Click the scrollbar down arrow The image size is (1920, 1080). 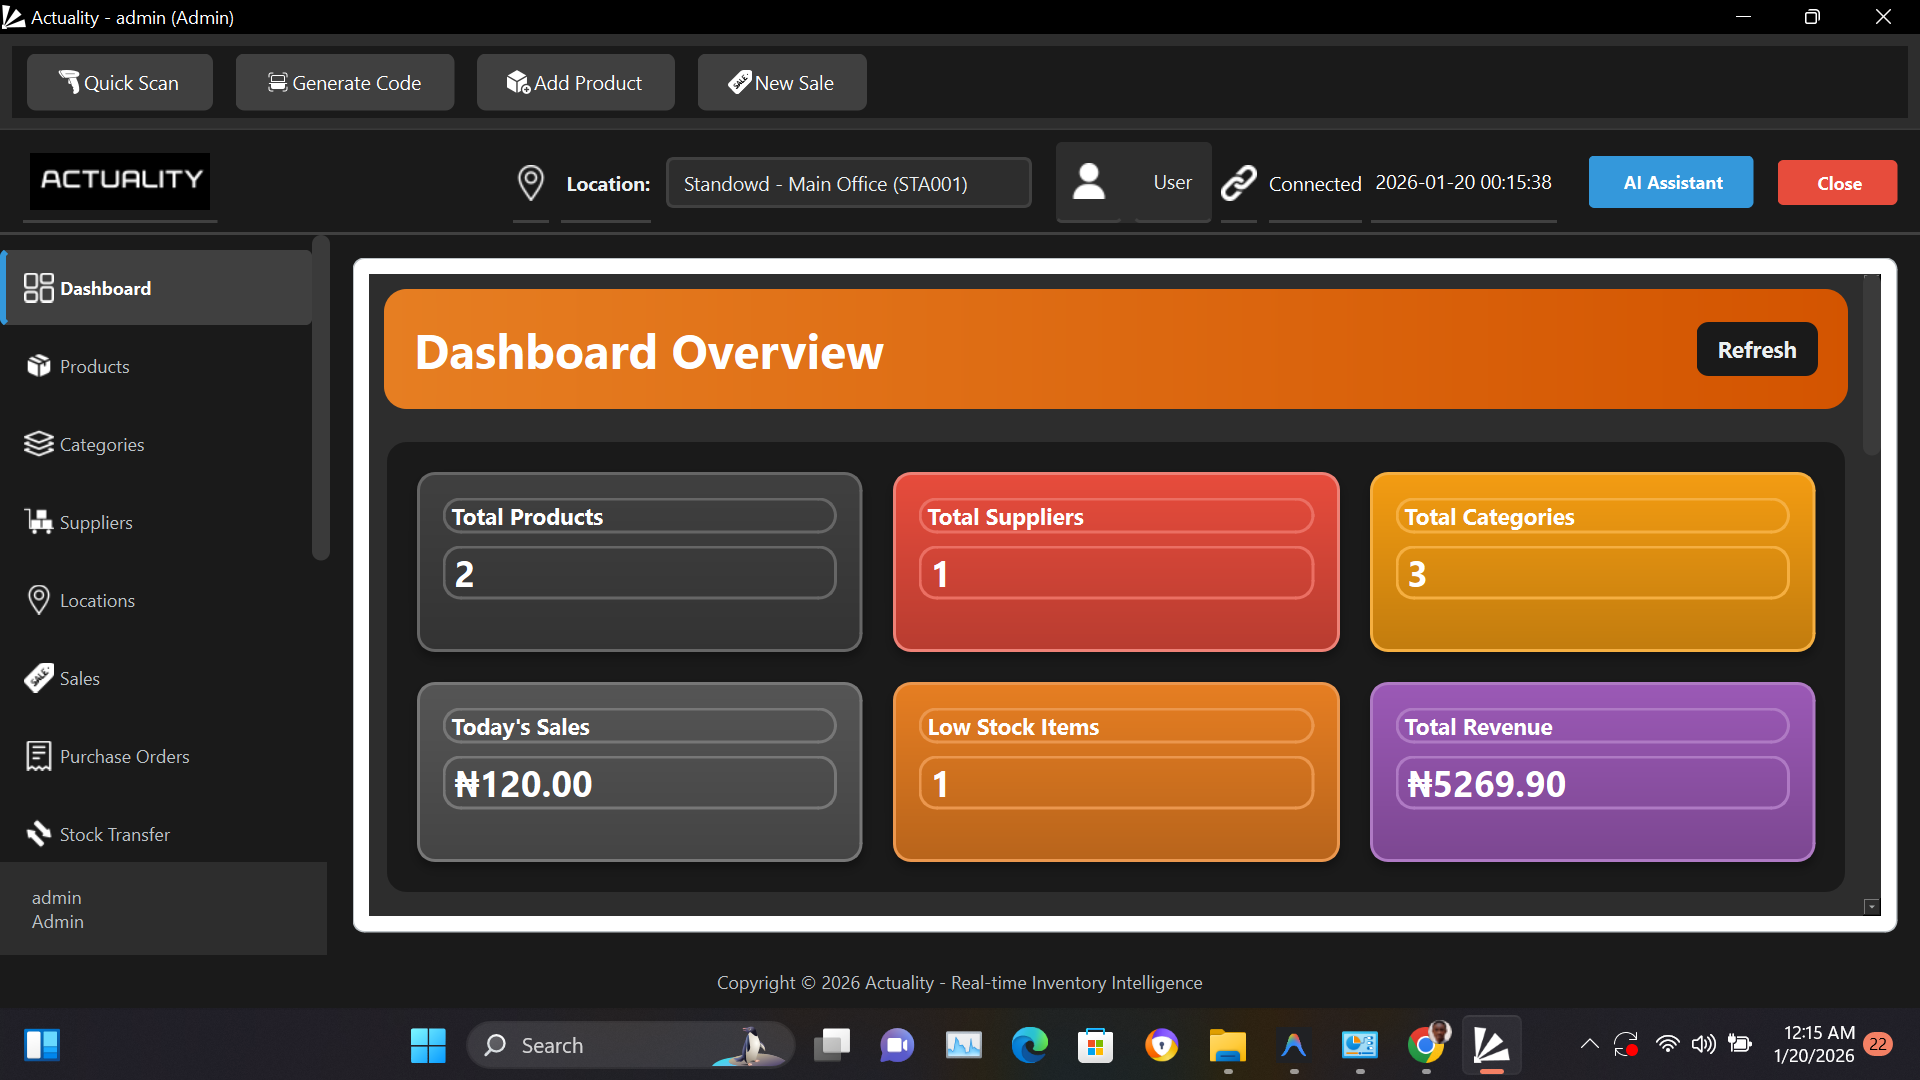(x=1870, y=906)
